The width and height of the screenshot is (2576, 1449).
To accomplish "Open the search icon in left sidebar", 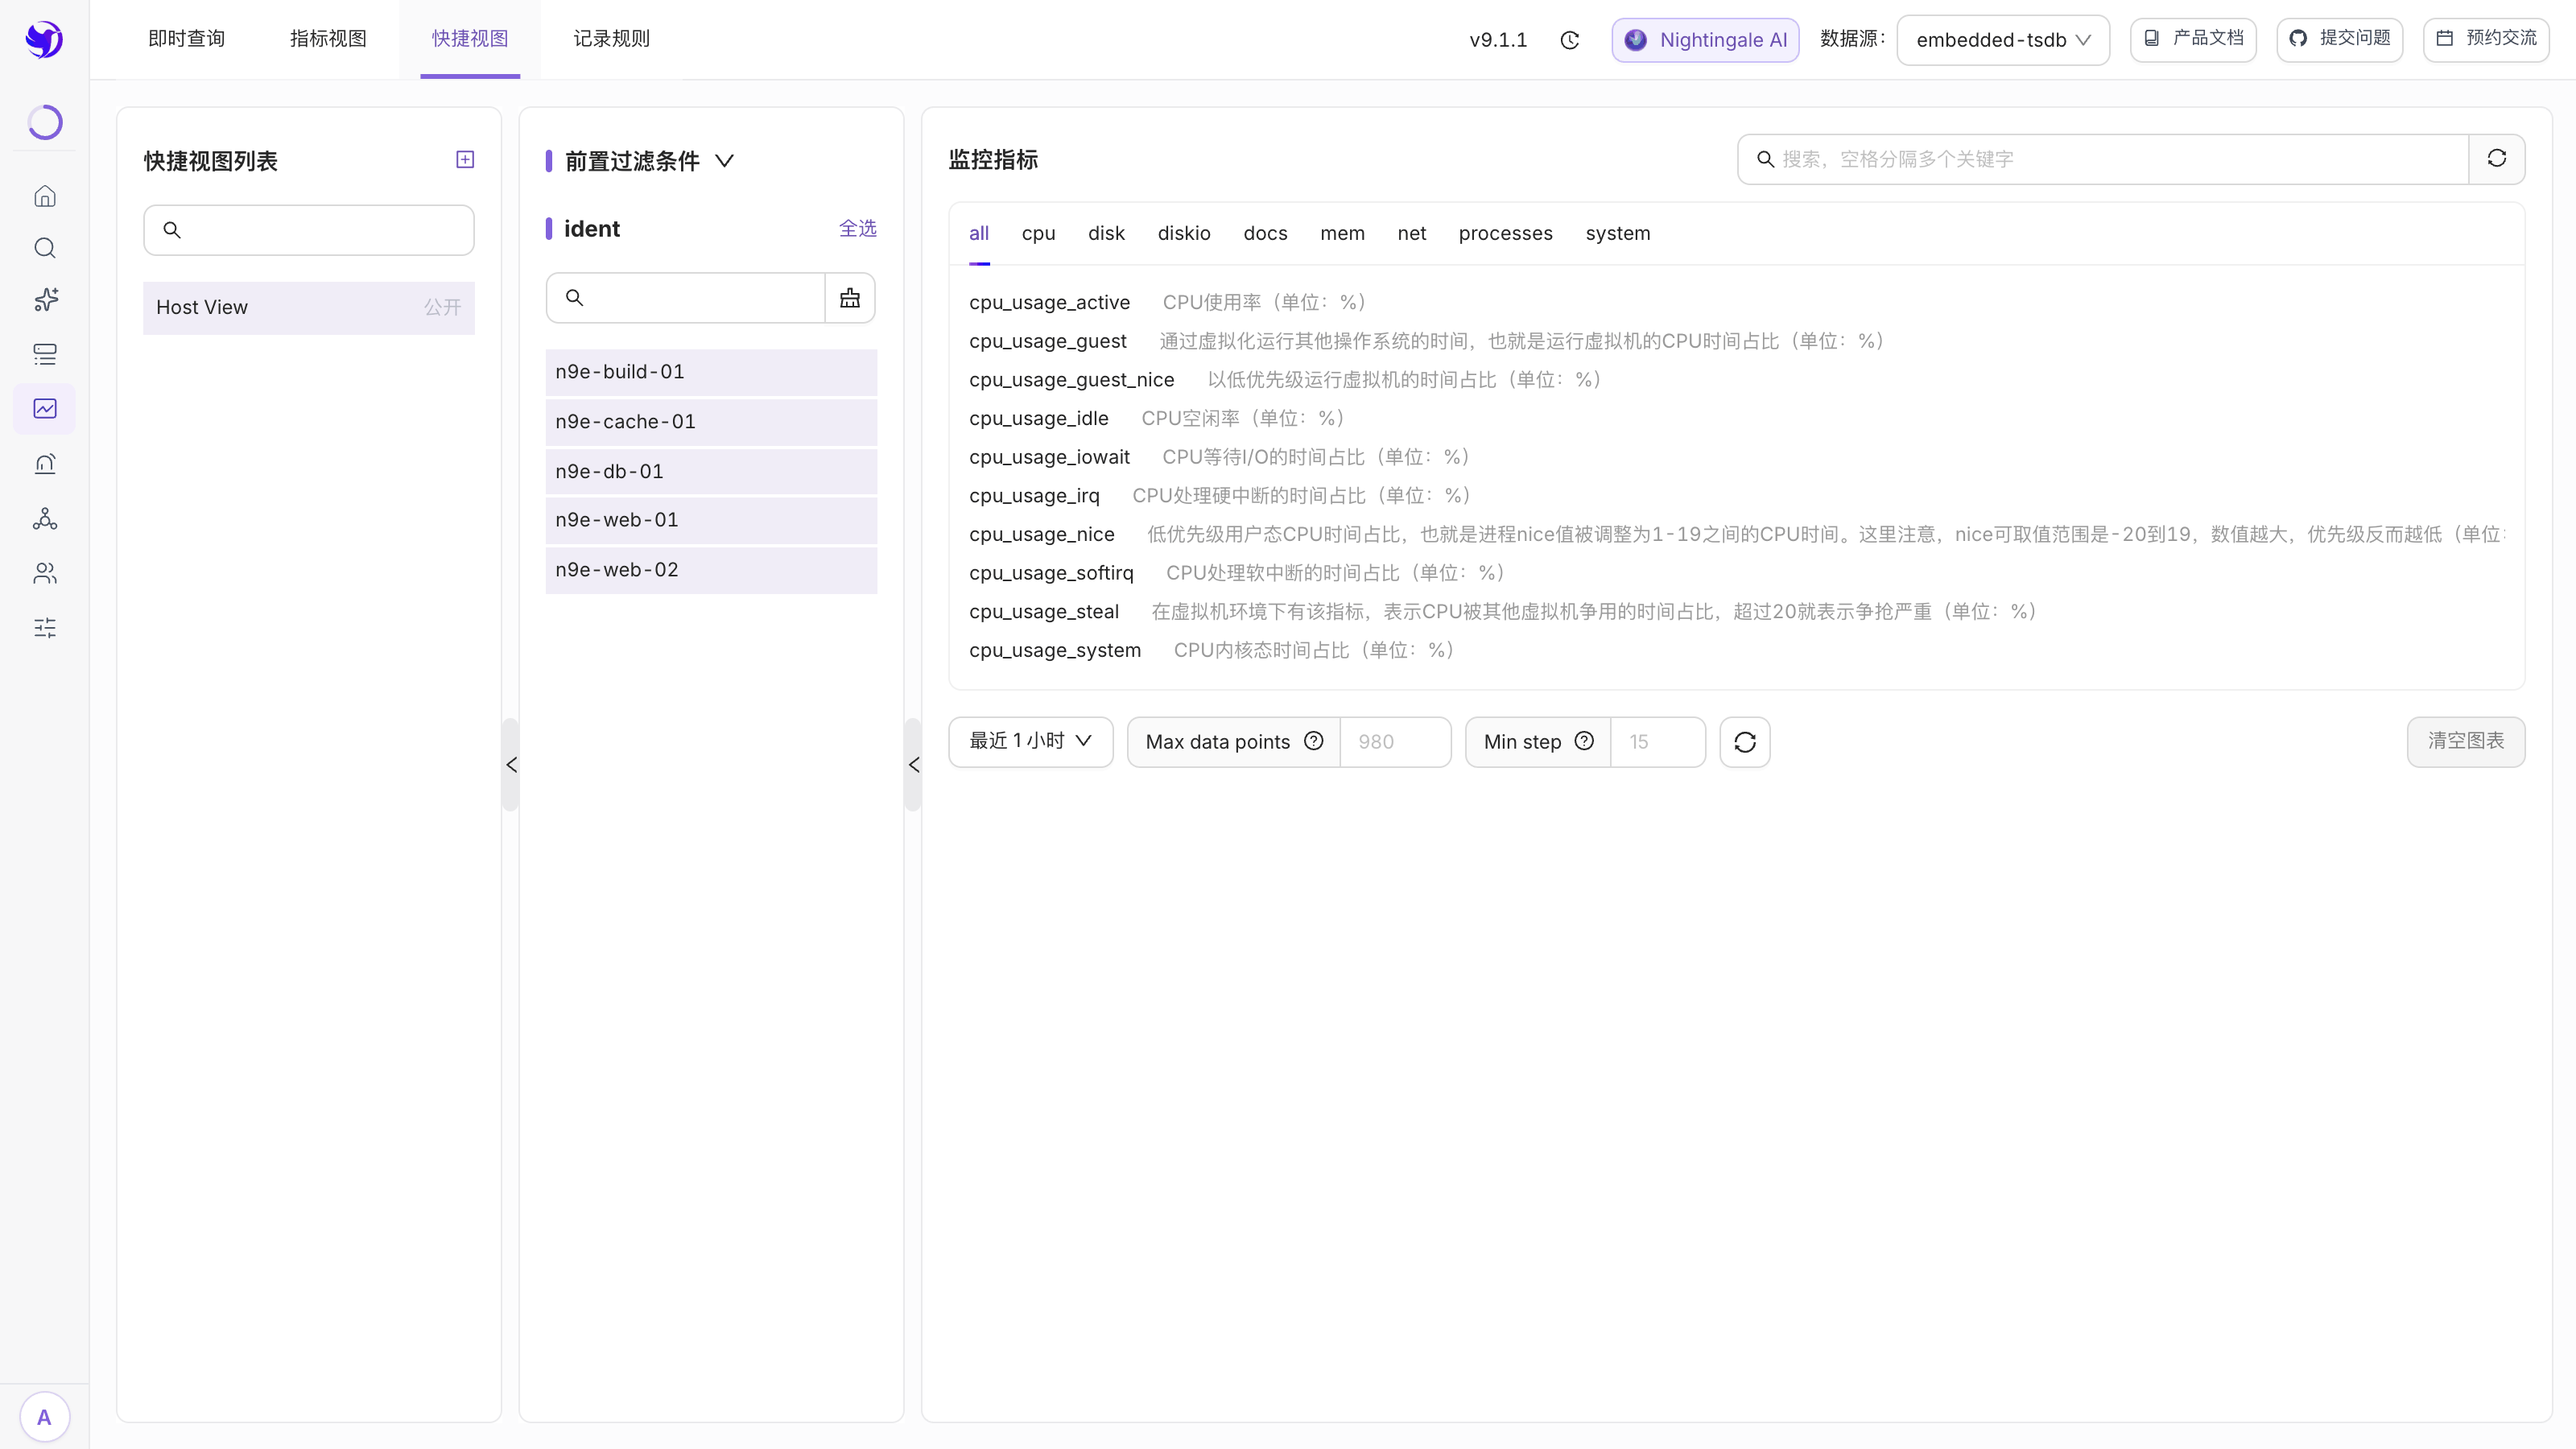I will (45, 248).
